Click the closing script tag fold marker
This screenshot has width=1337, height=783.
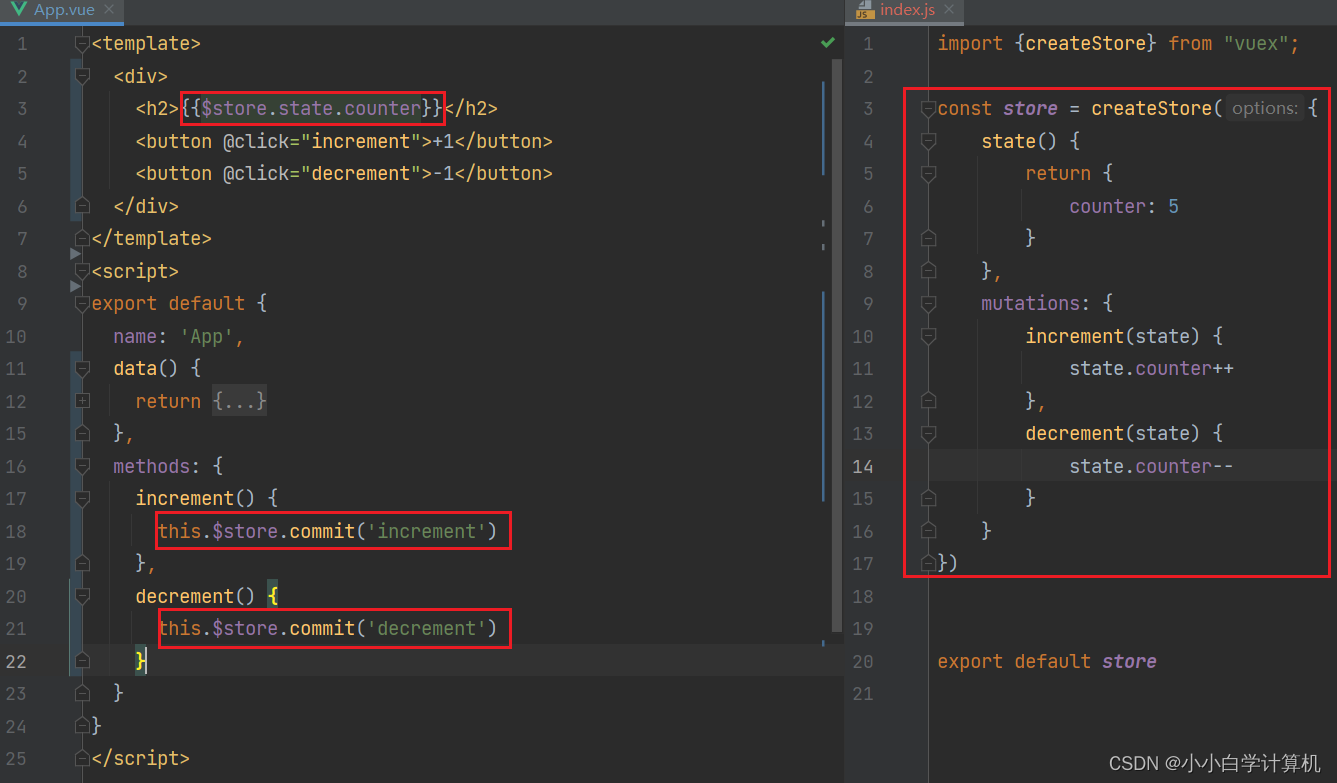point(83,759)
